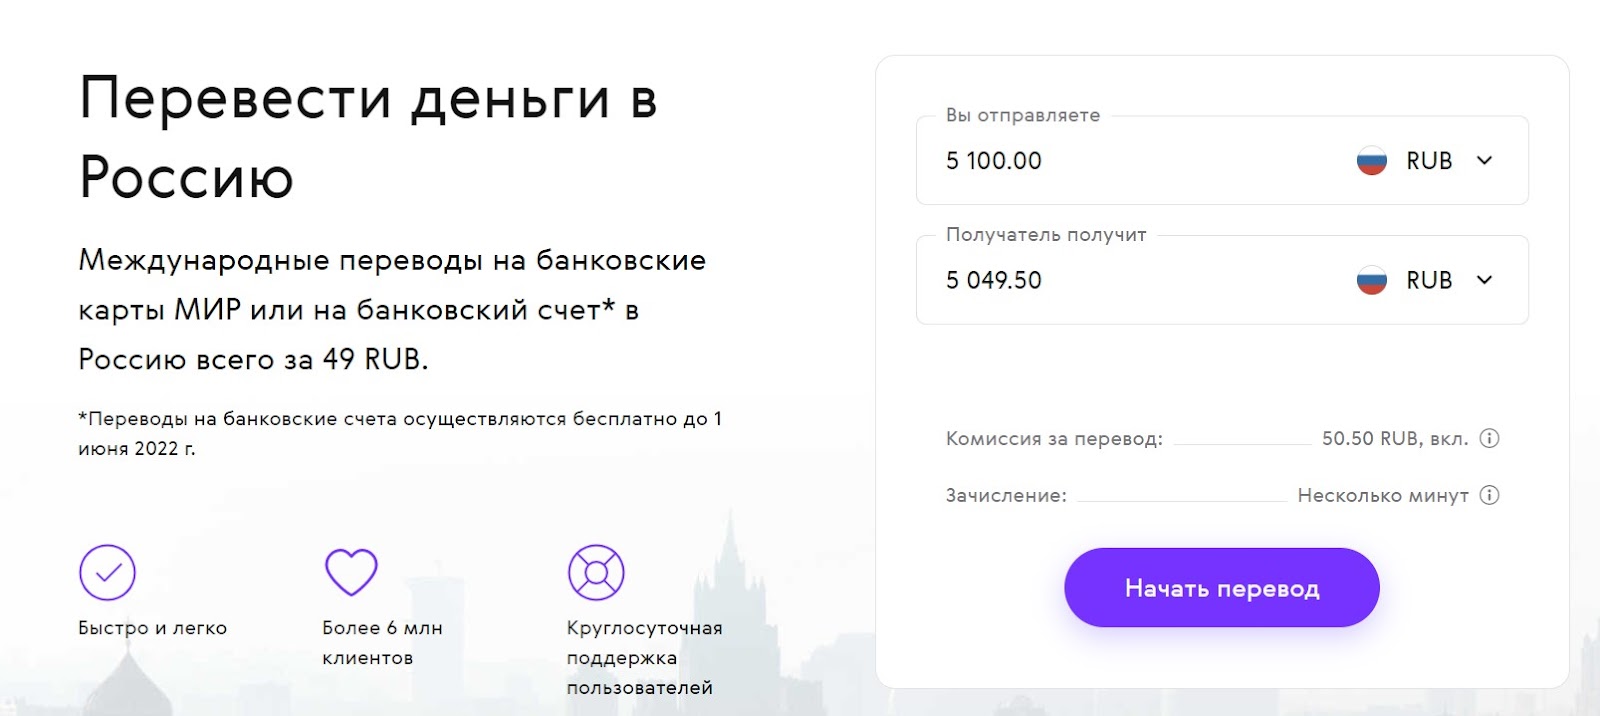Click the Зачисление label
1600x716 pixels.
click(x=1006, y=496)
